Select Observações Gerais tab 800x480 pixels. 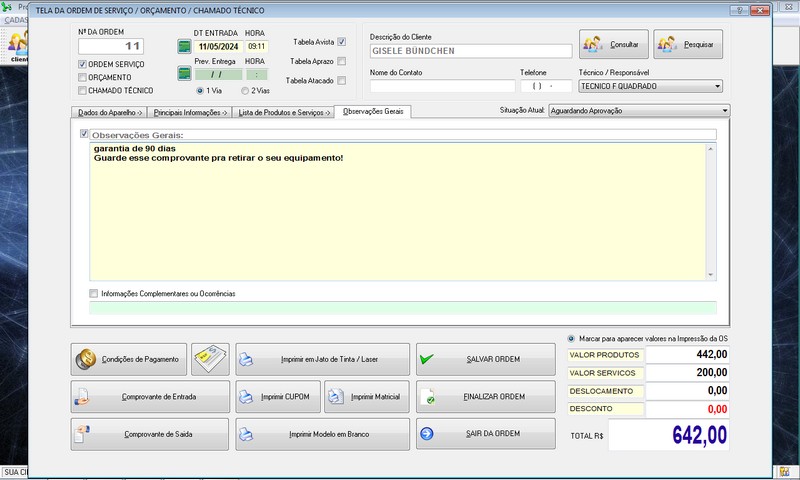coord(373,111)
